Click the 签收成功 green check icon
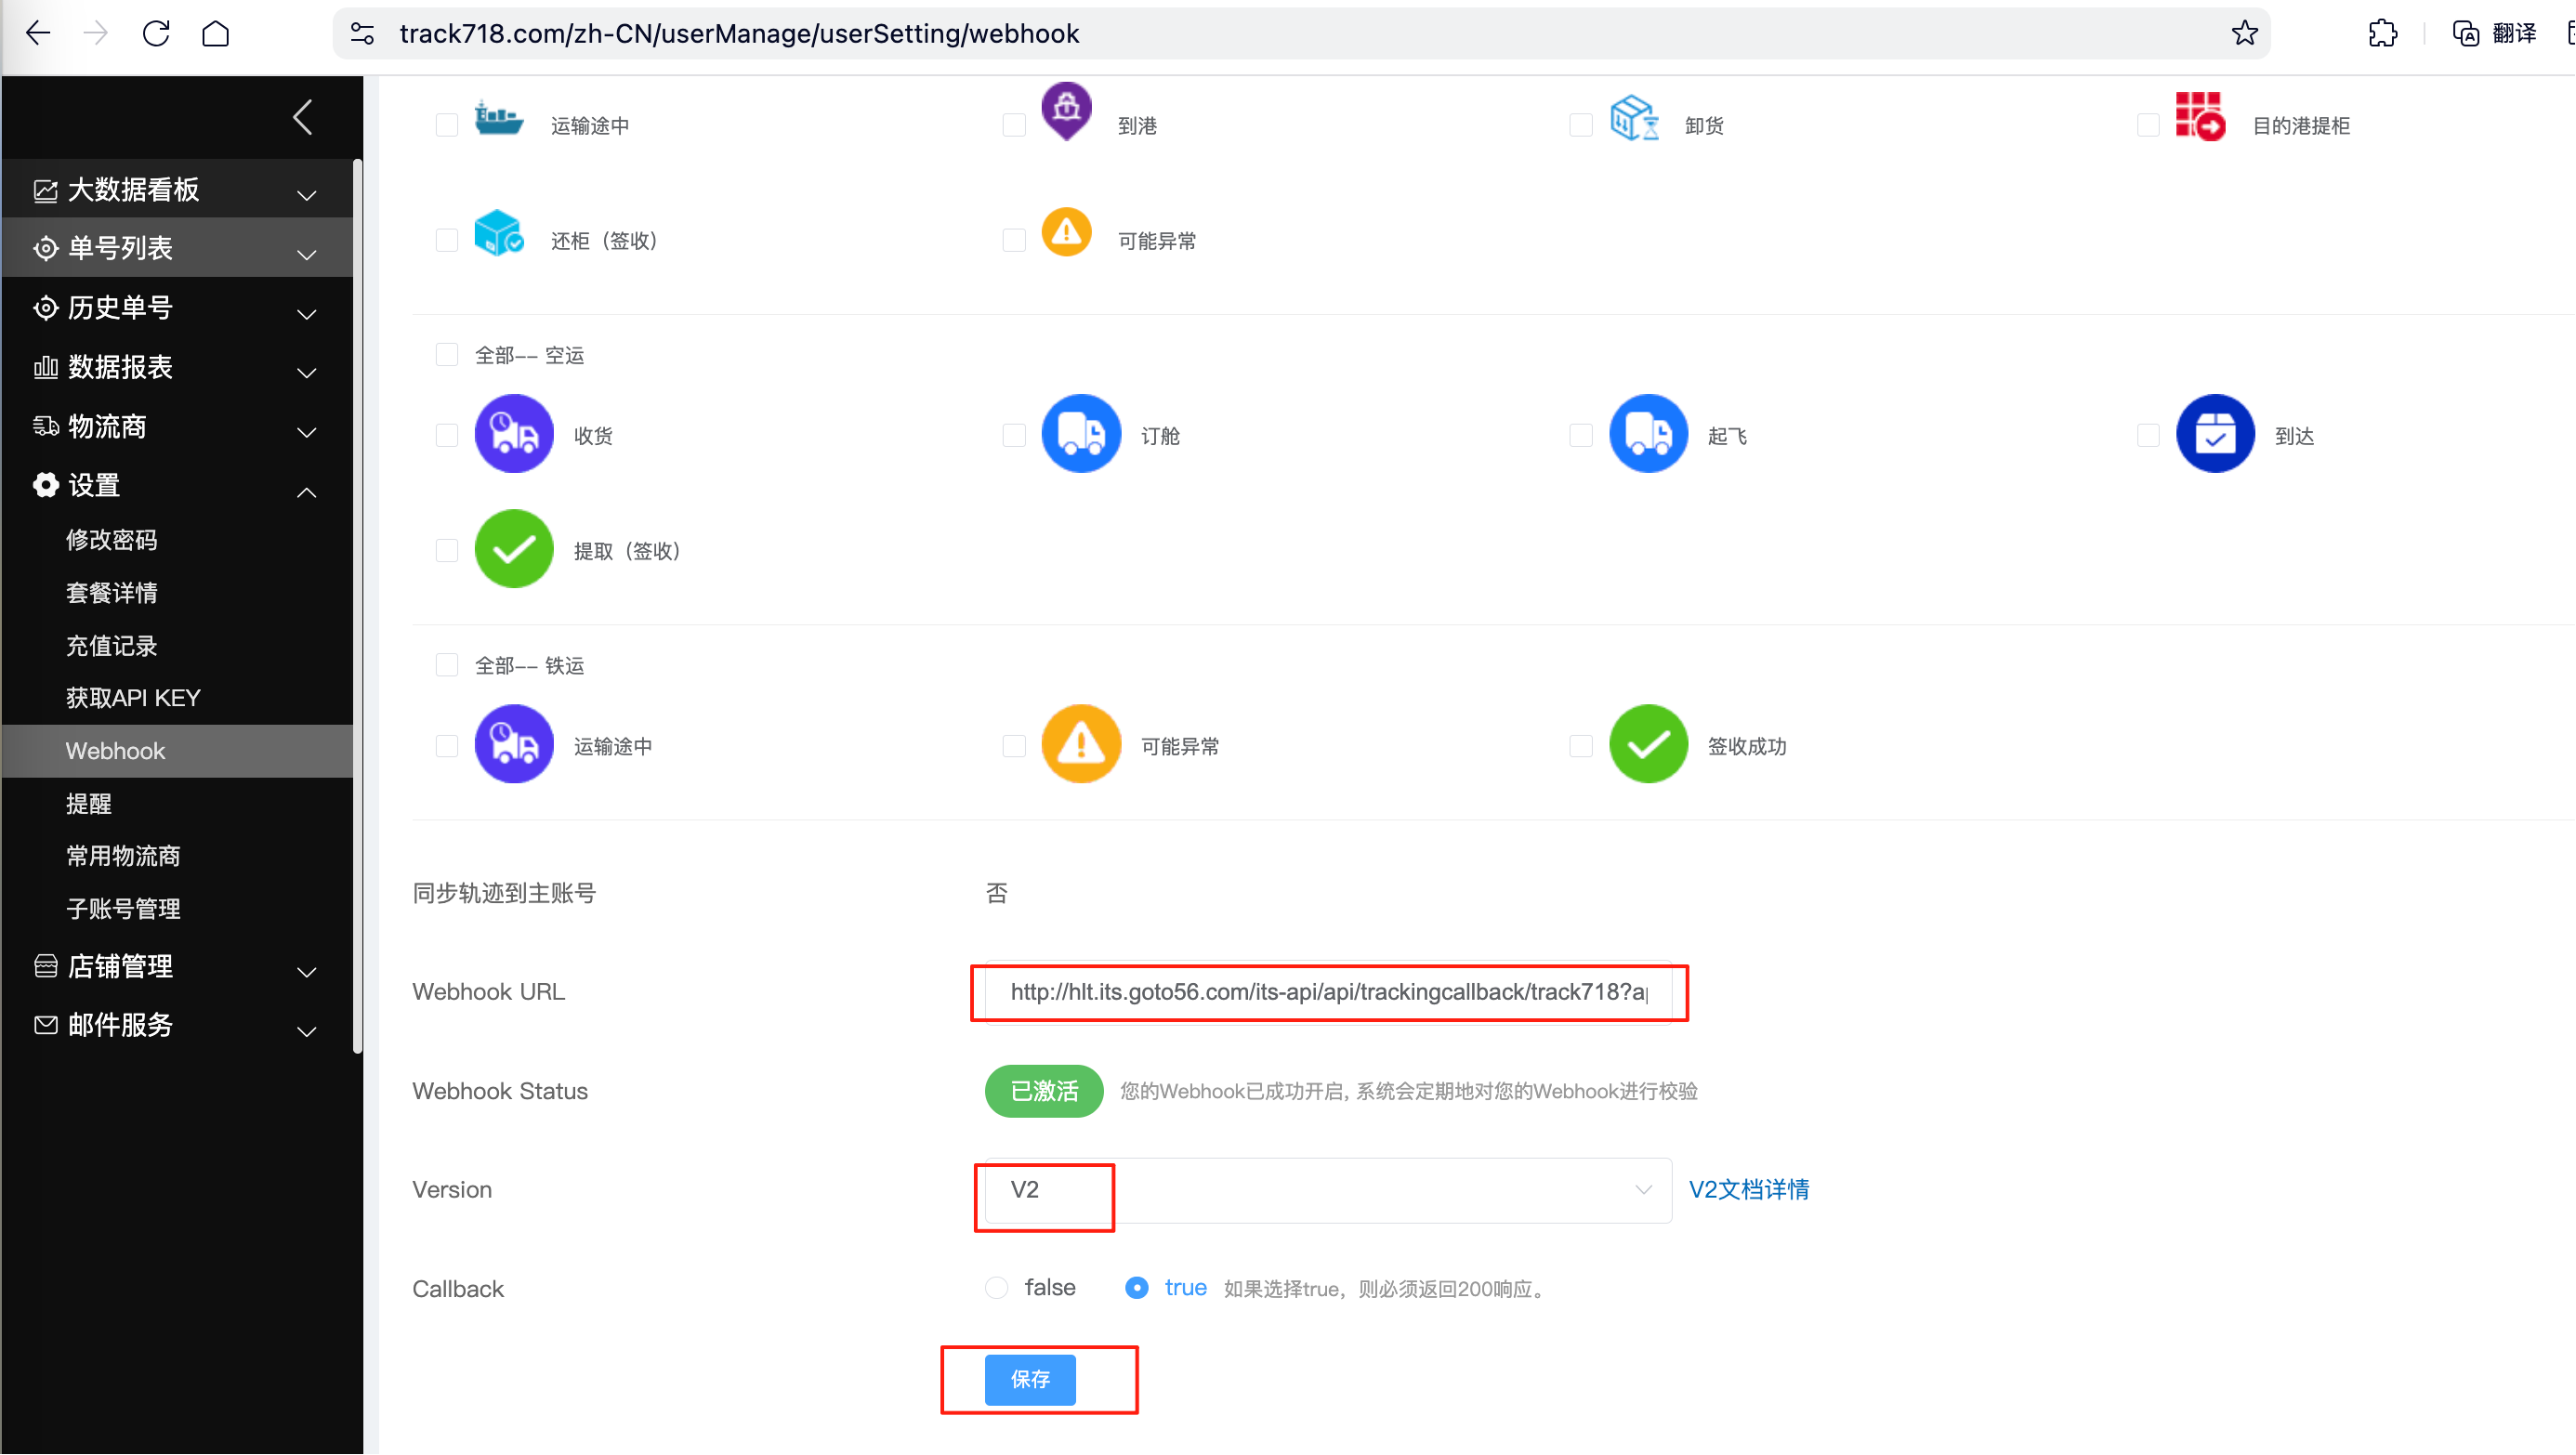2576x1455 pixels. [x=1648, y=744]
